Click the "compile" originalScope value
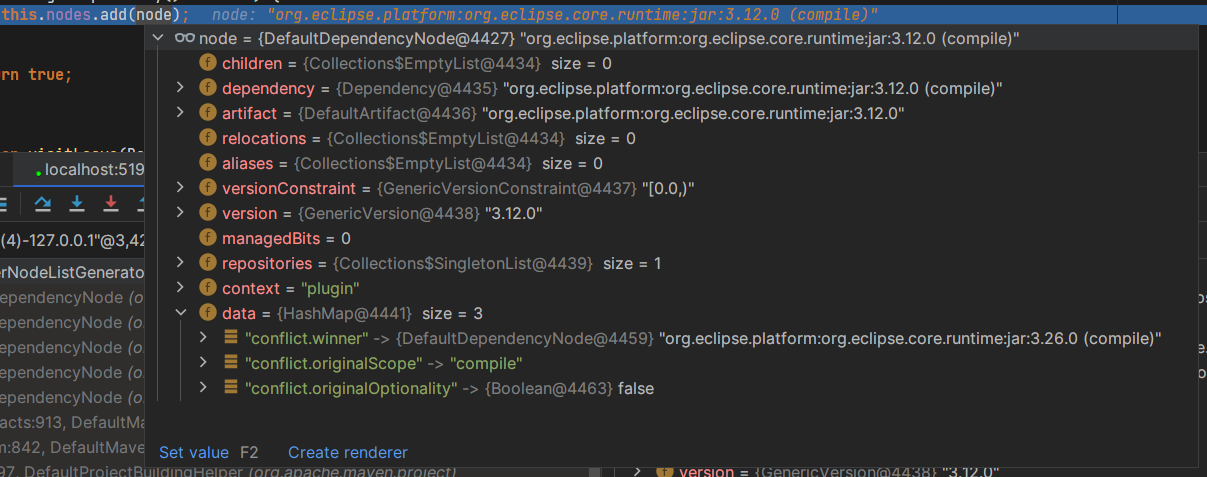This screenshot has width=1207, height=477. click(486, 363)
